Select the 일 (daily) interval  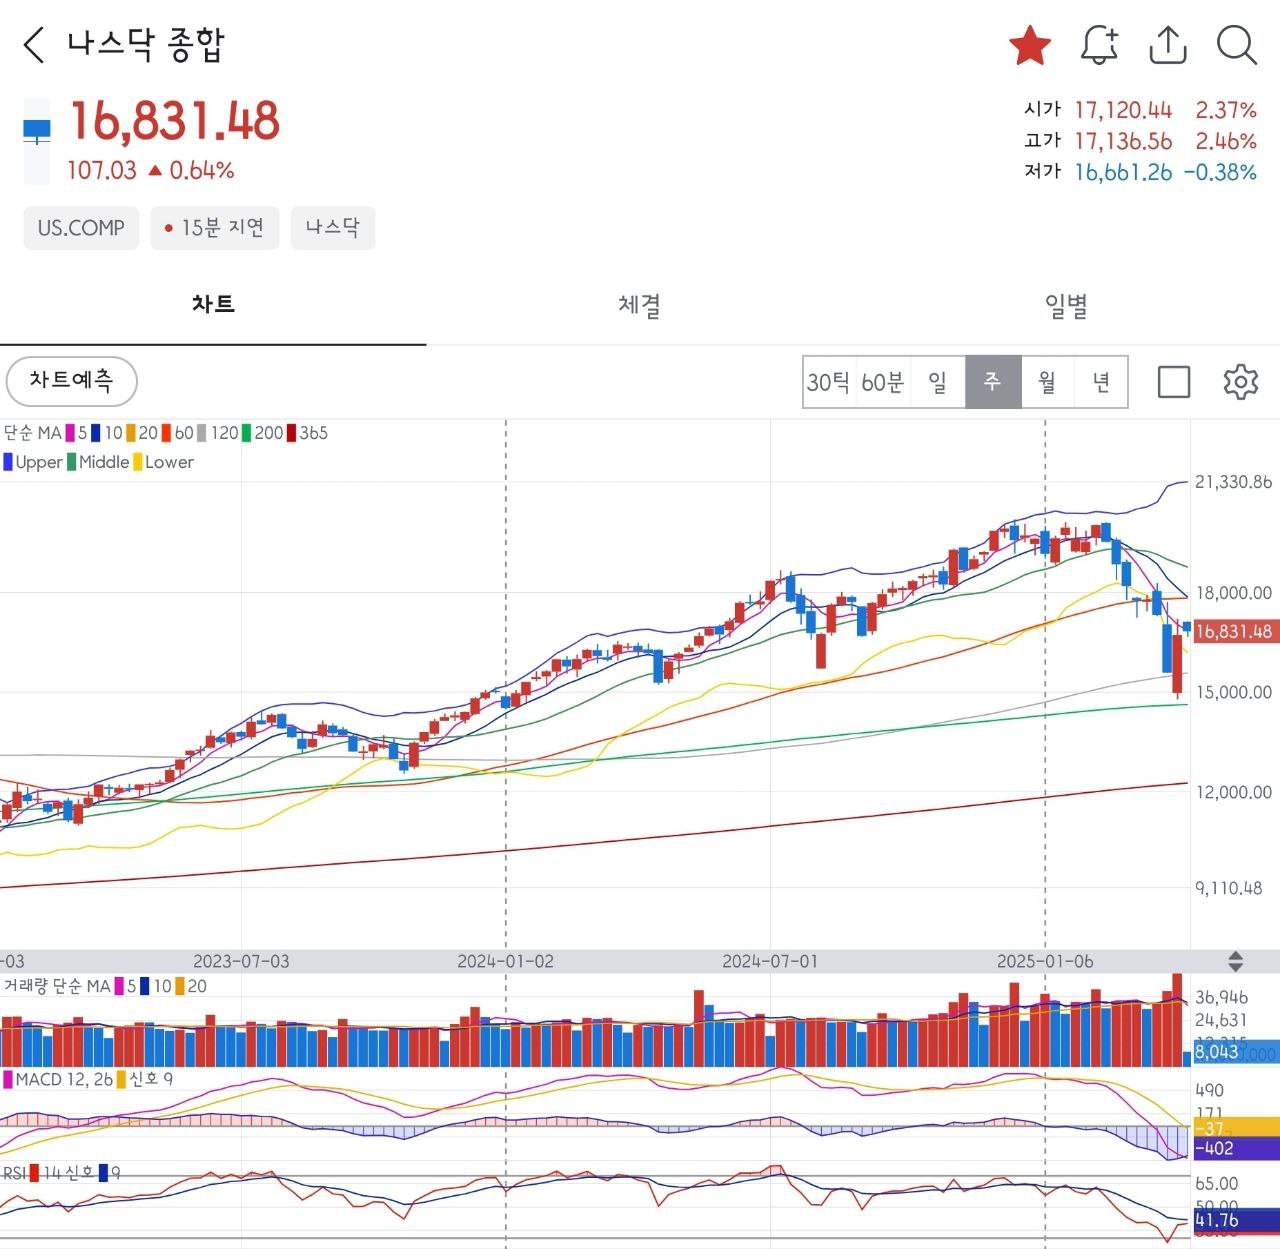[938, 382]
